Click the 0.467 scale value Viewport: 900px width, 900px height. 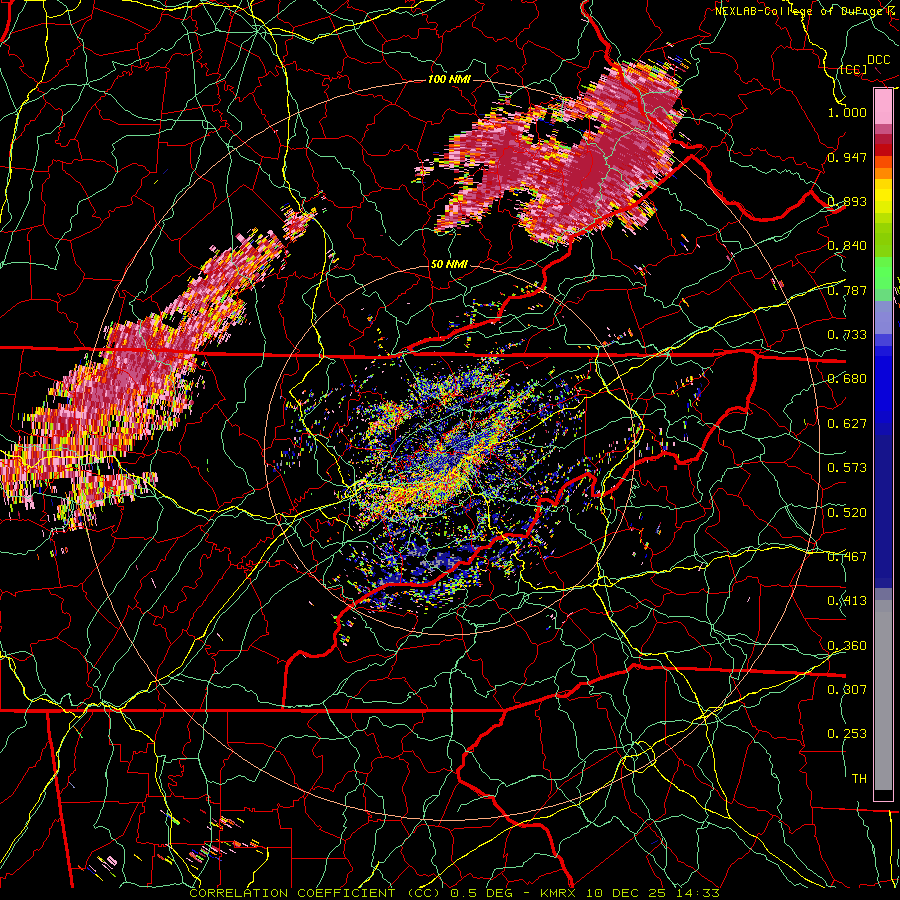pyautogui.click(x=847, y=557)
